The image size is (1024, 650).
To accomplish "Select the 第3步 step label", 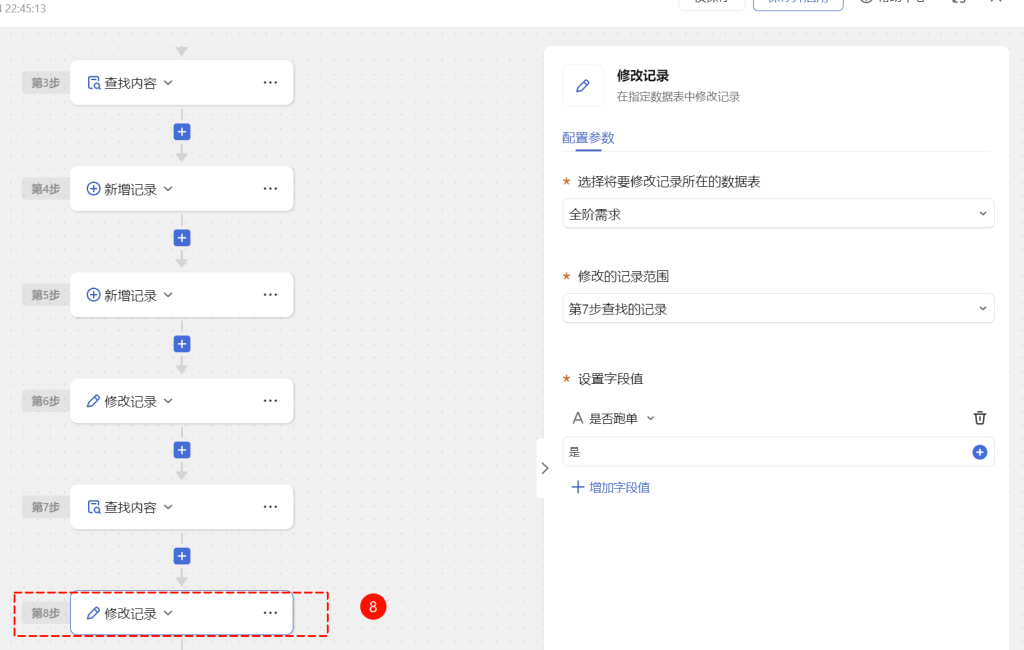I will point(46,83).
